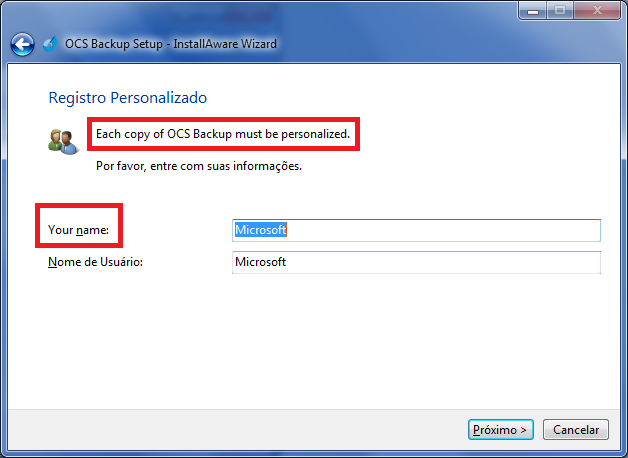The width and height of the screenshot is (628, 458).
Task: Click the 'Your name:' label
Action: [78, 230]
